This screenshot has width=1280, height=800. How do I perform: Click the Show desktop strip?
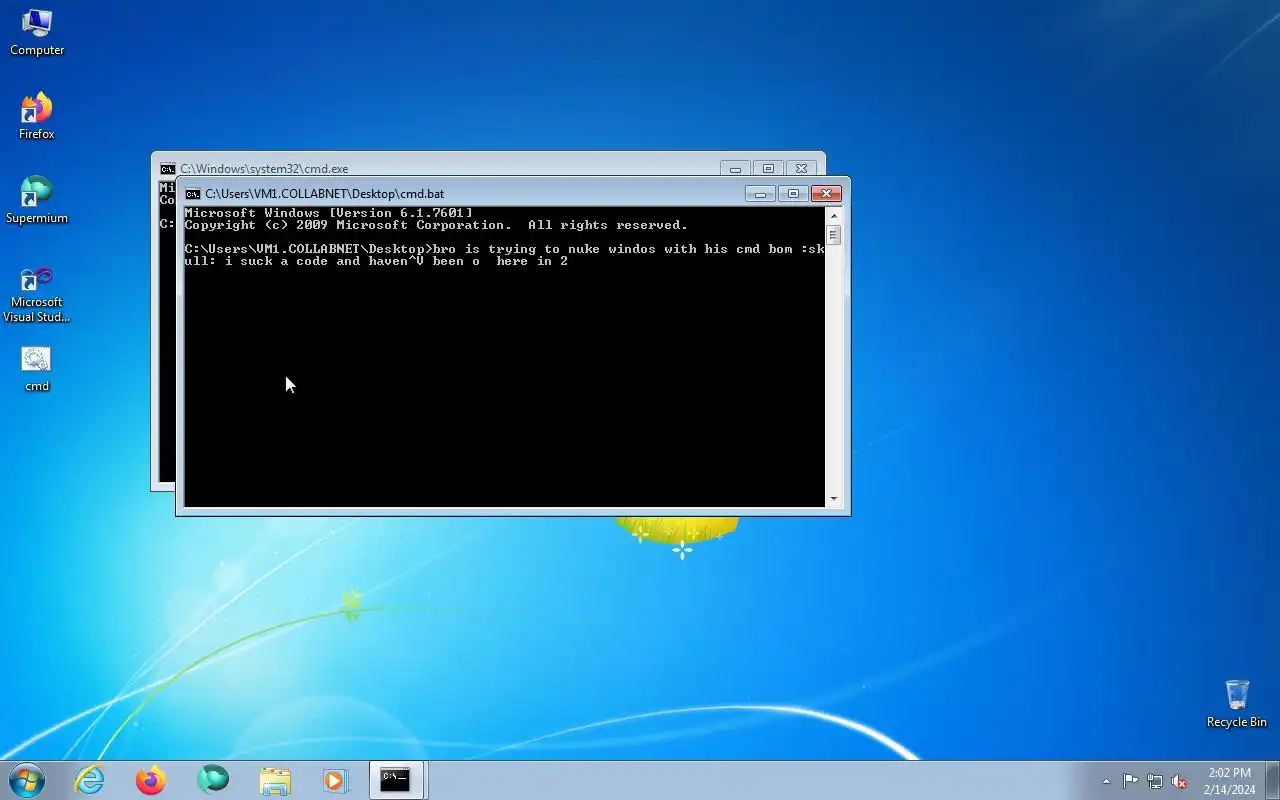(x=1273, y=781)
